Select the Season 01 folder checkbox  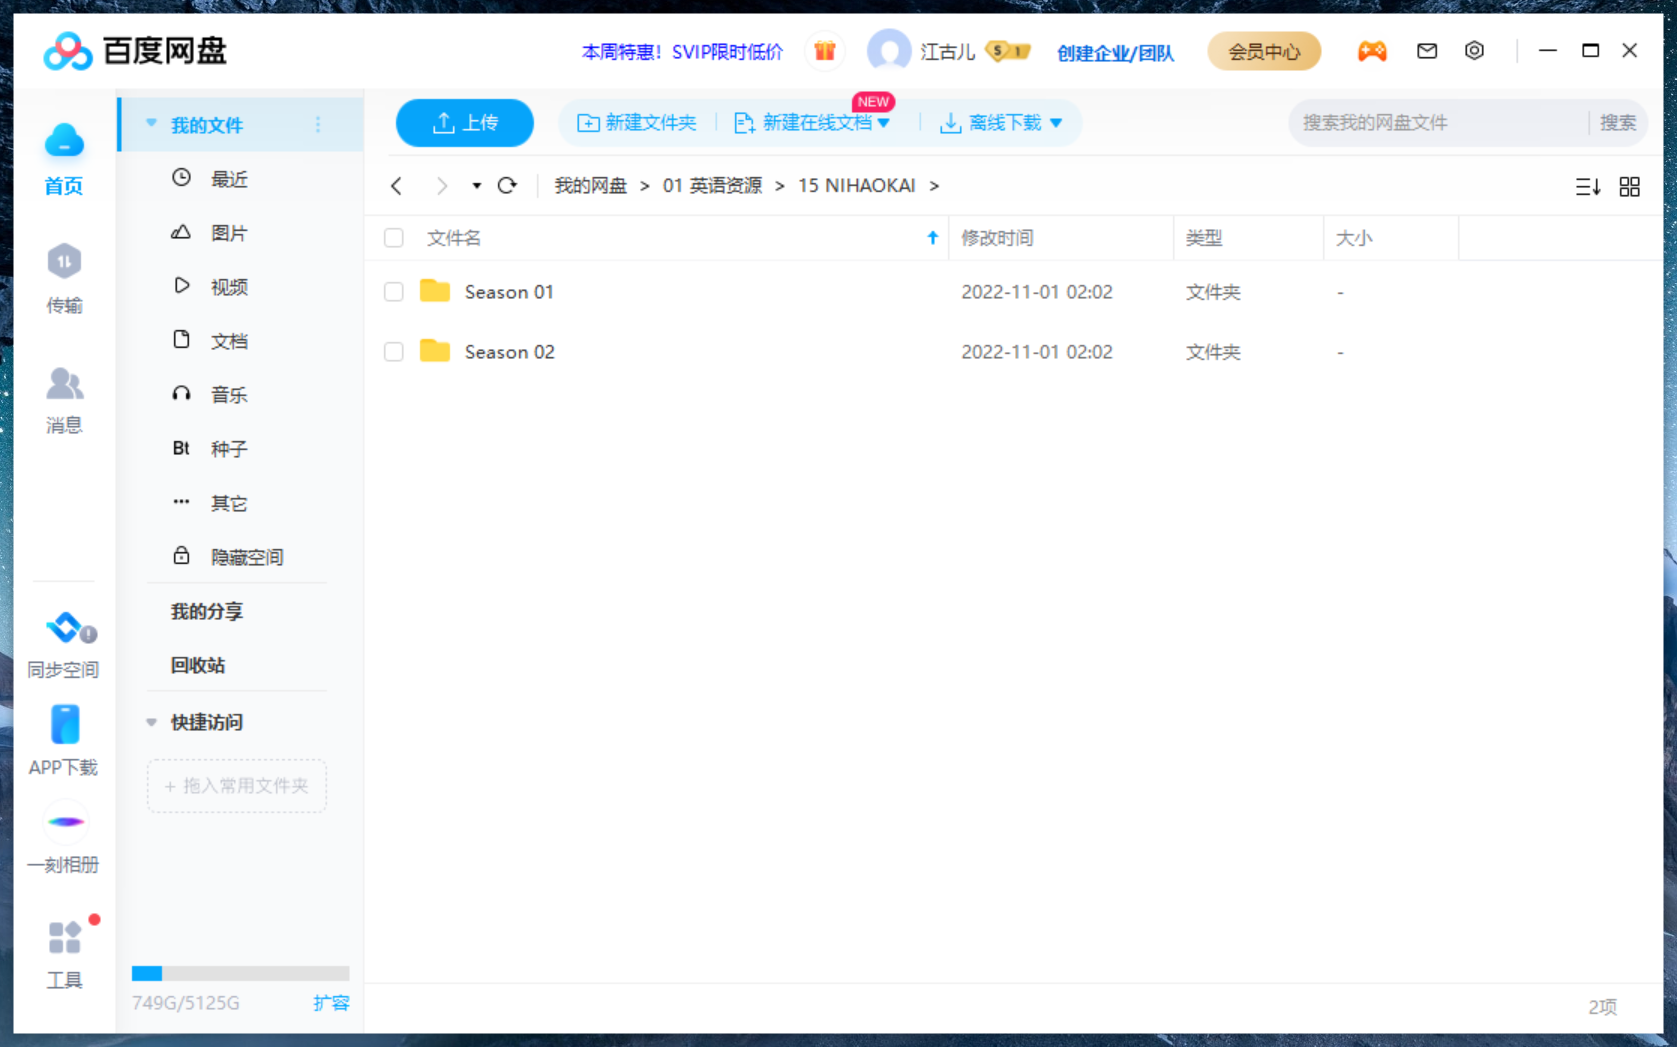tap(393, 291)
